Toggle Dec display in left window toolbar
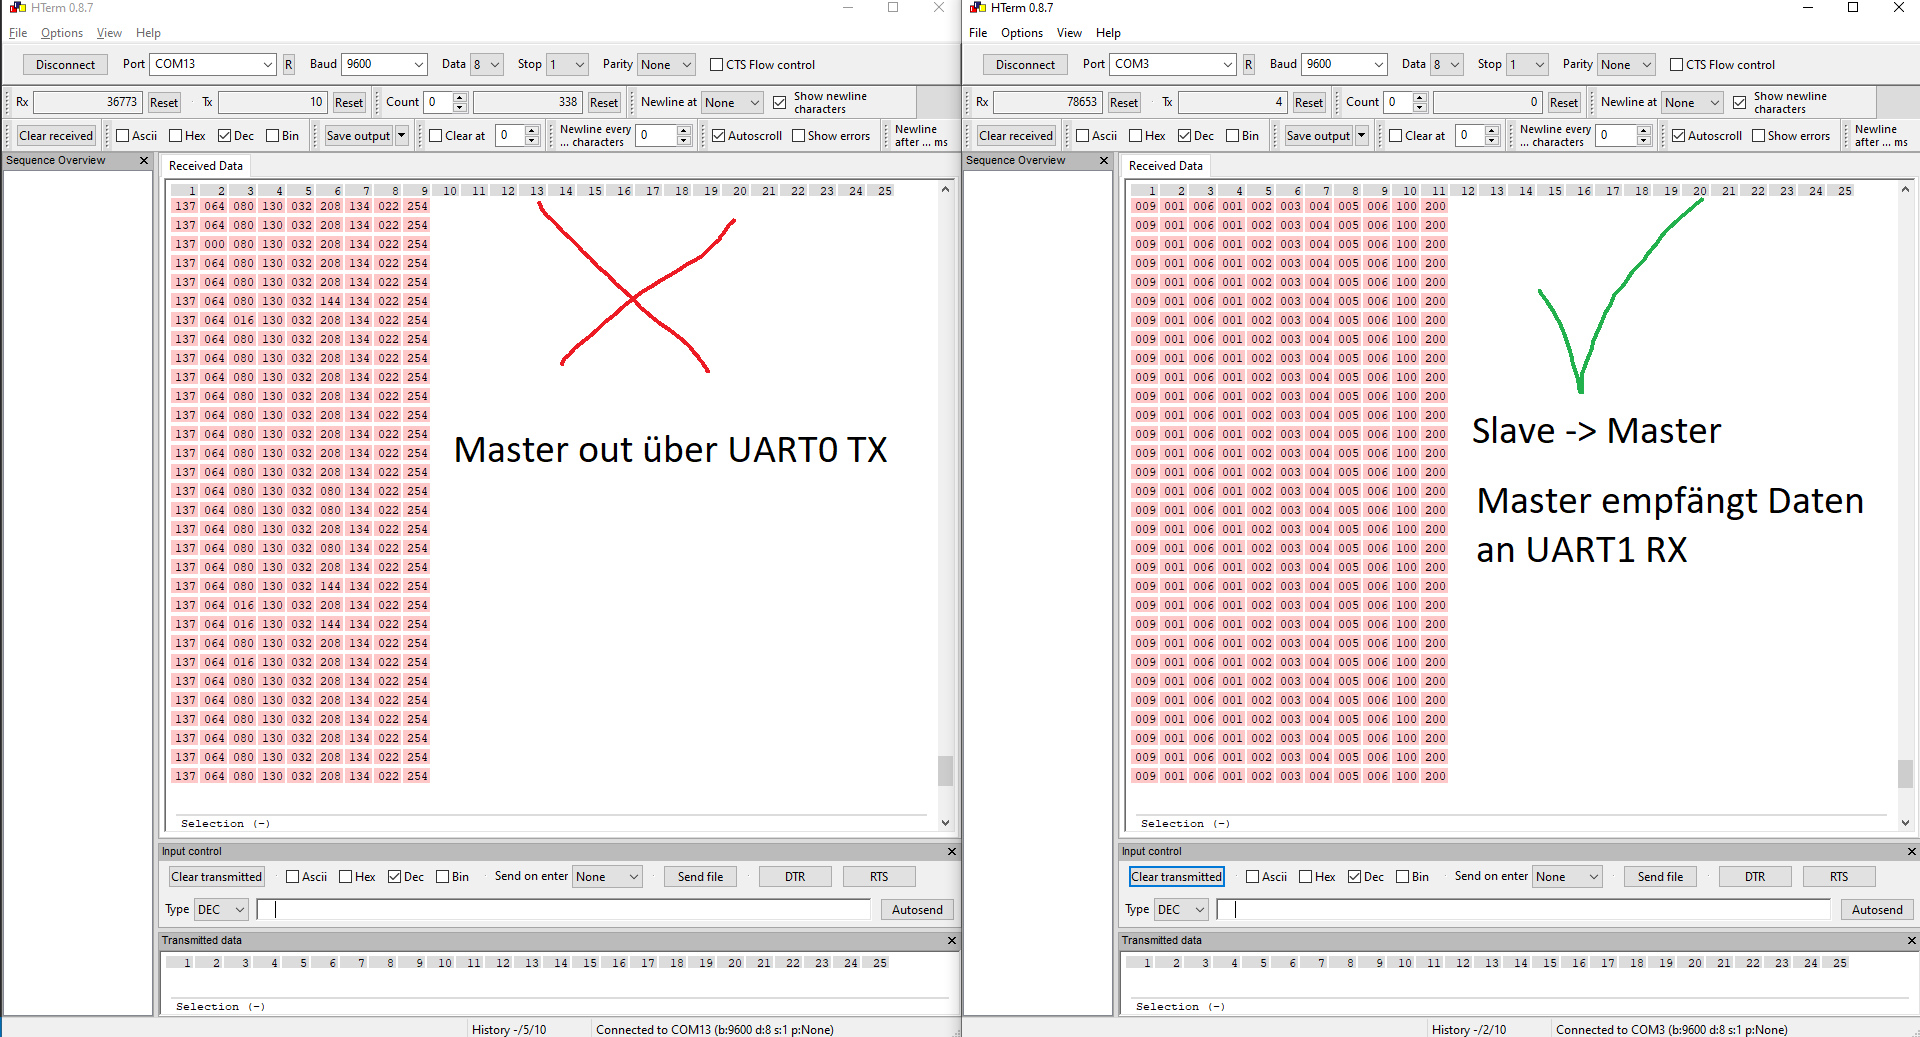 click(x=224, y=136)
